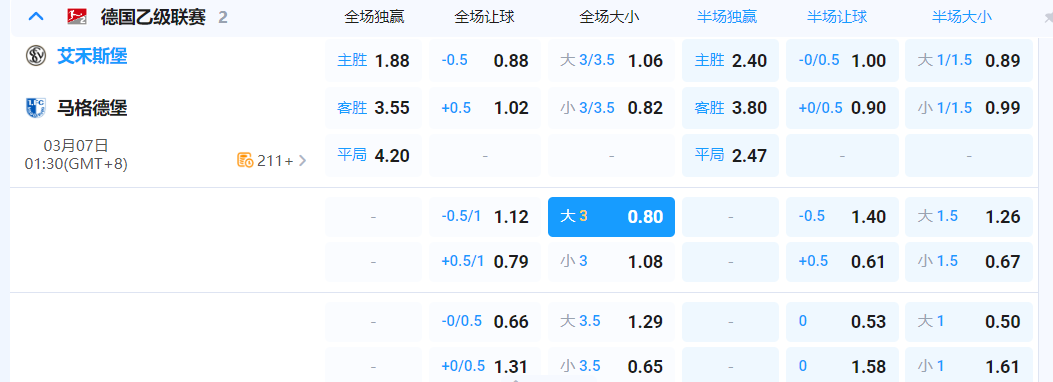Choose 大 3/3.5 at 1.06
The image size is (1053, 382).
[611, 60]
